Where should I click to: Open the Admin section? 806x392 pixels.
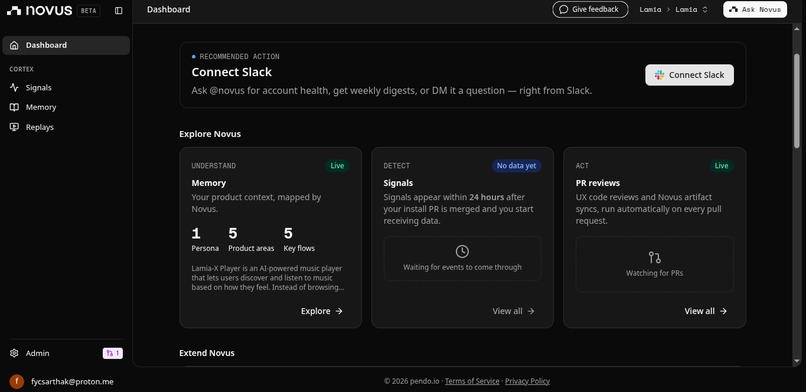tap(38, 353)
